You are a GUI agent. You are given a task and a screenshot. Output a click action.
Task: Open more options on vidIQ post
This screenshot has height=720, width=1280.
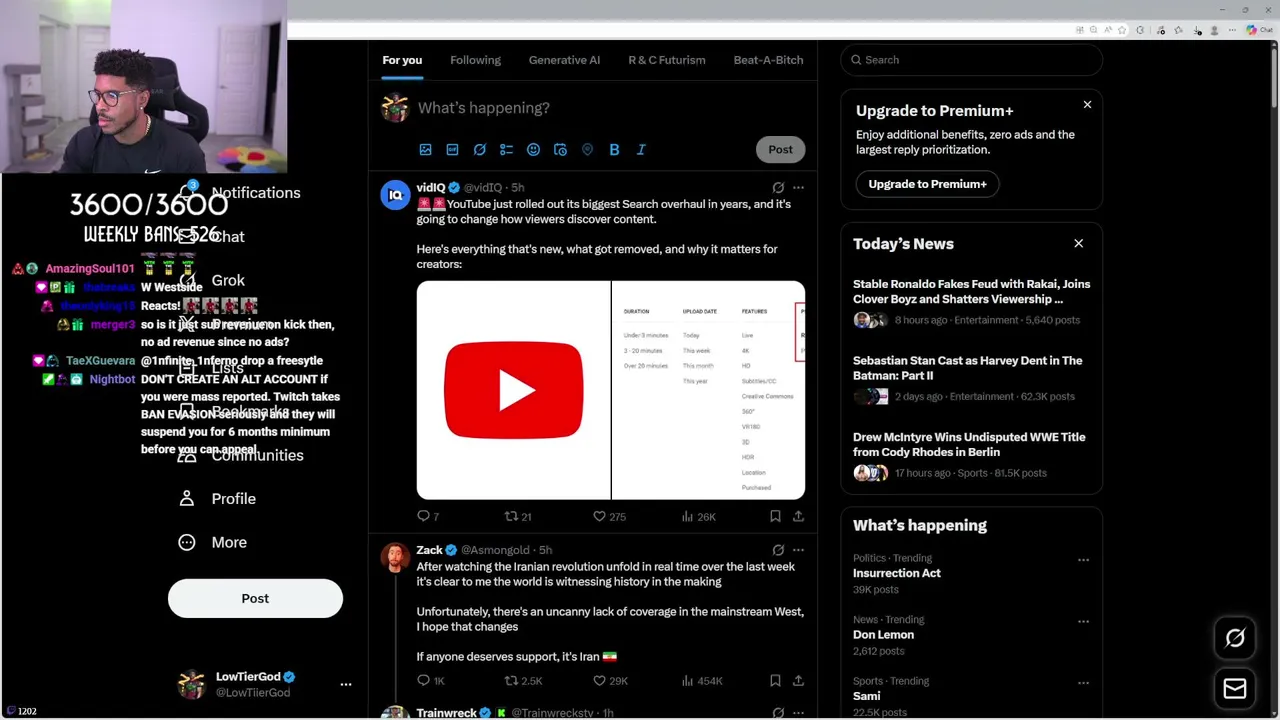pyautogui.click(x=798, y=187)
